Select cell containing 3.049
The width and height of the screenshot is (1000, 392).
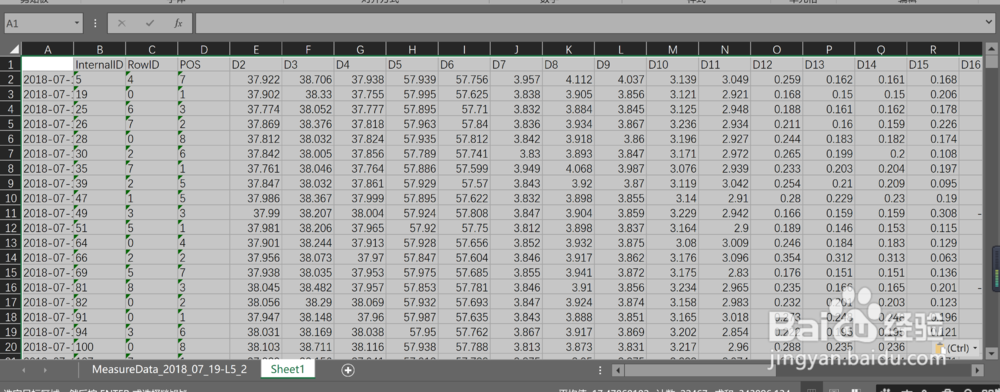[x=725, y=80]
